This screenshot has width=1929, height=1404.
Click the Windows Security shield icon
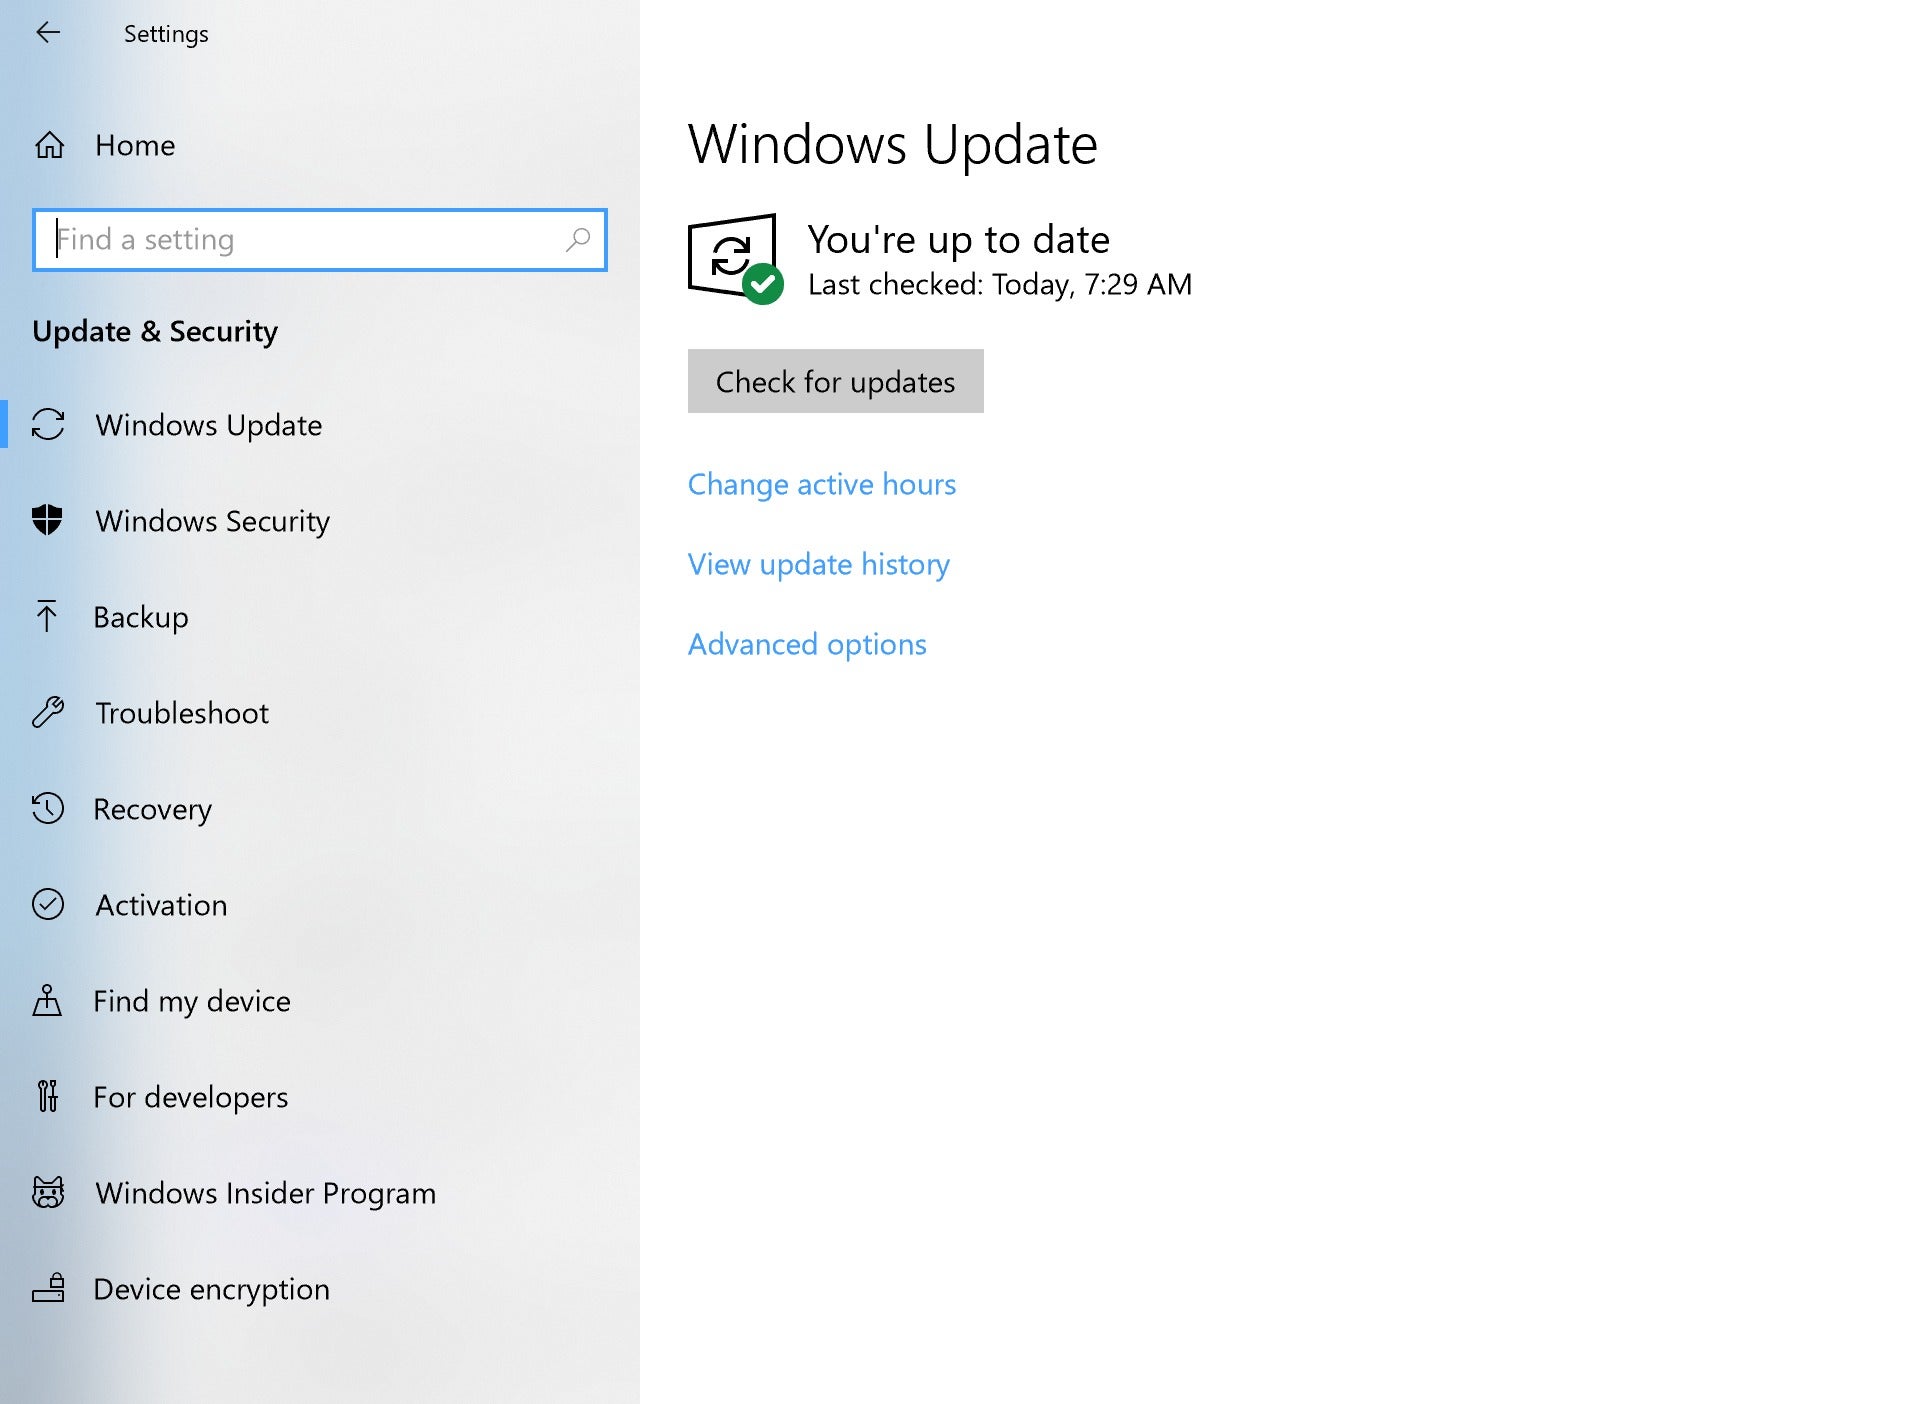(x=48, y=520)
